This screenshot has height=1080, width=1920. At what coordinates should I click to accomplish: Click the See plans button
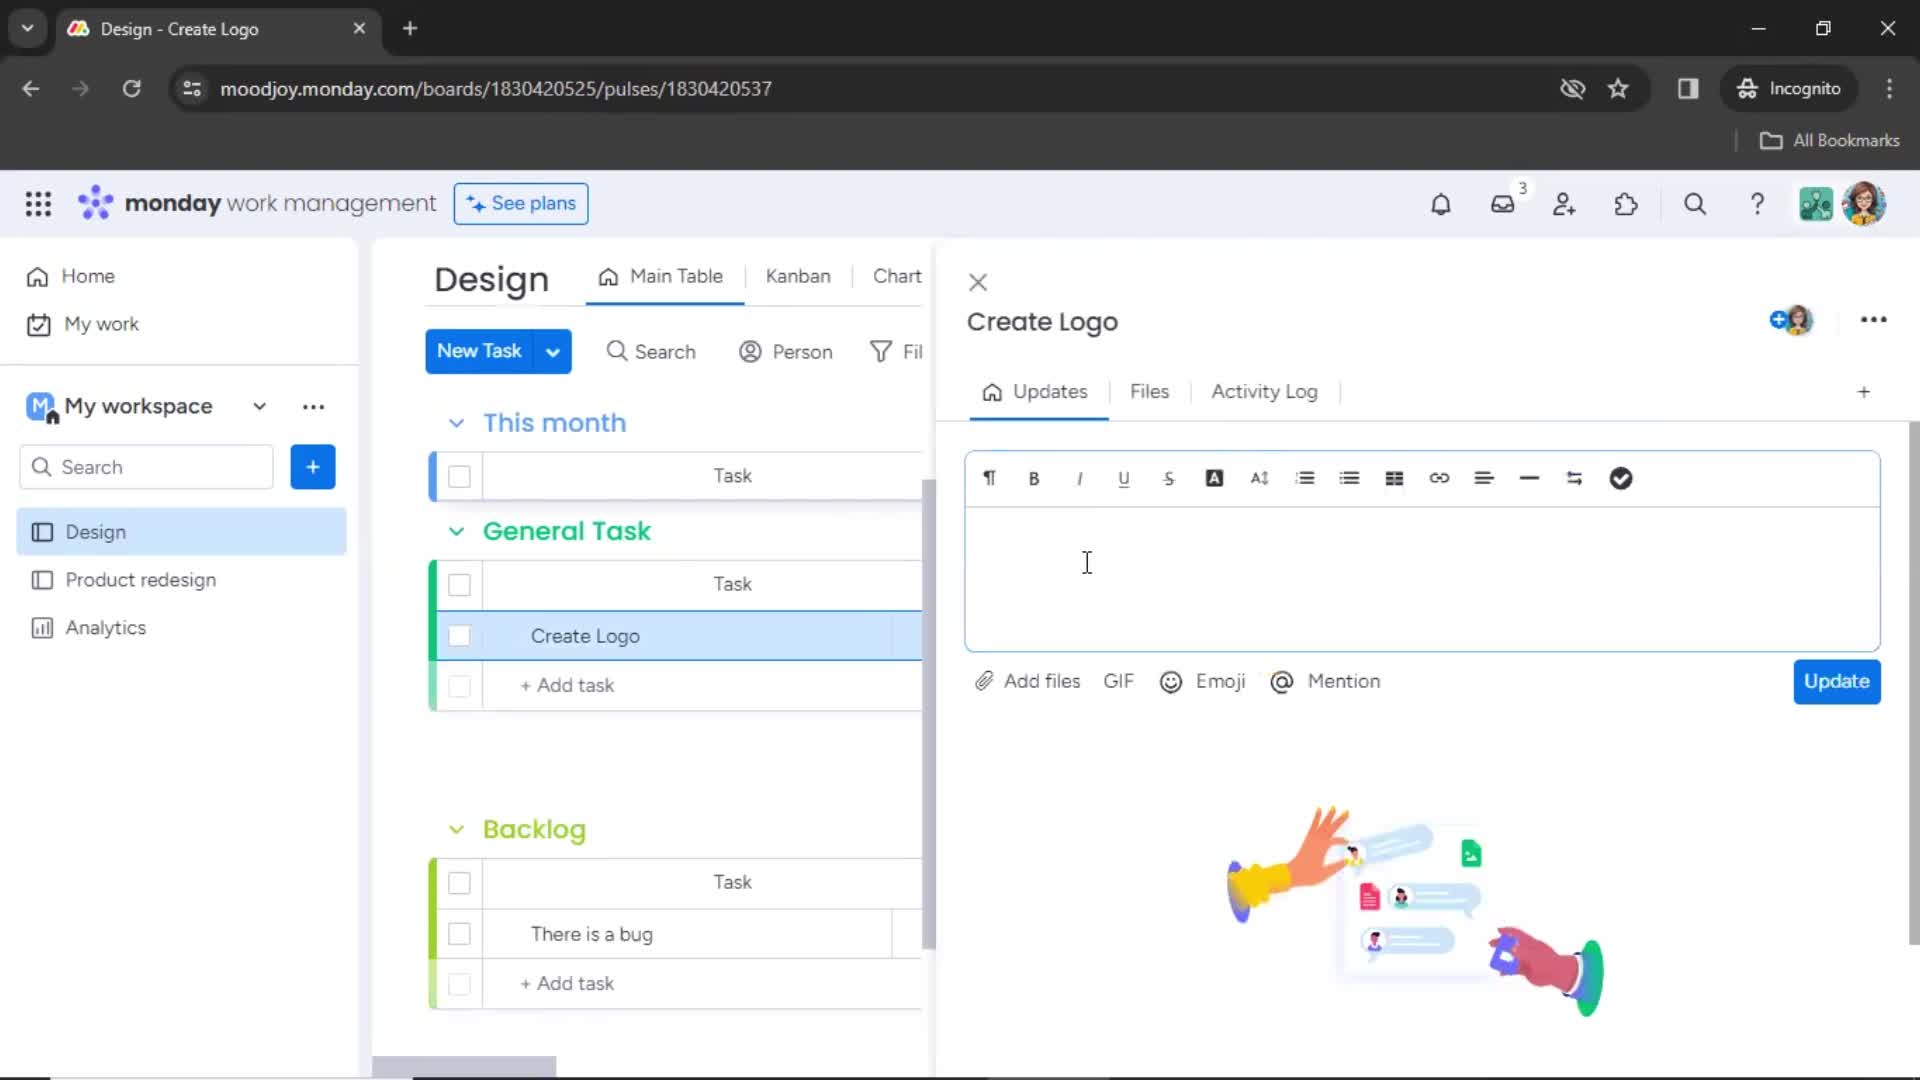click(x=521, y=204)
